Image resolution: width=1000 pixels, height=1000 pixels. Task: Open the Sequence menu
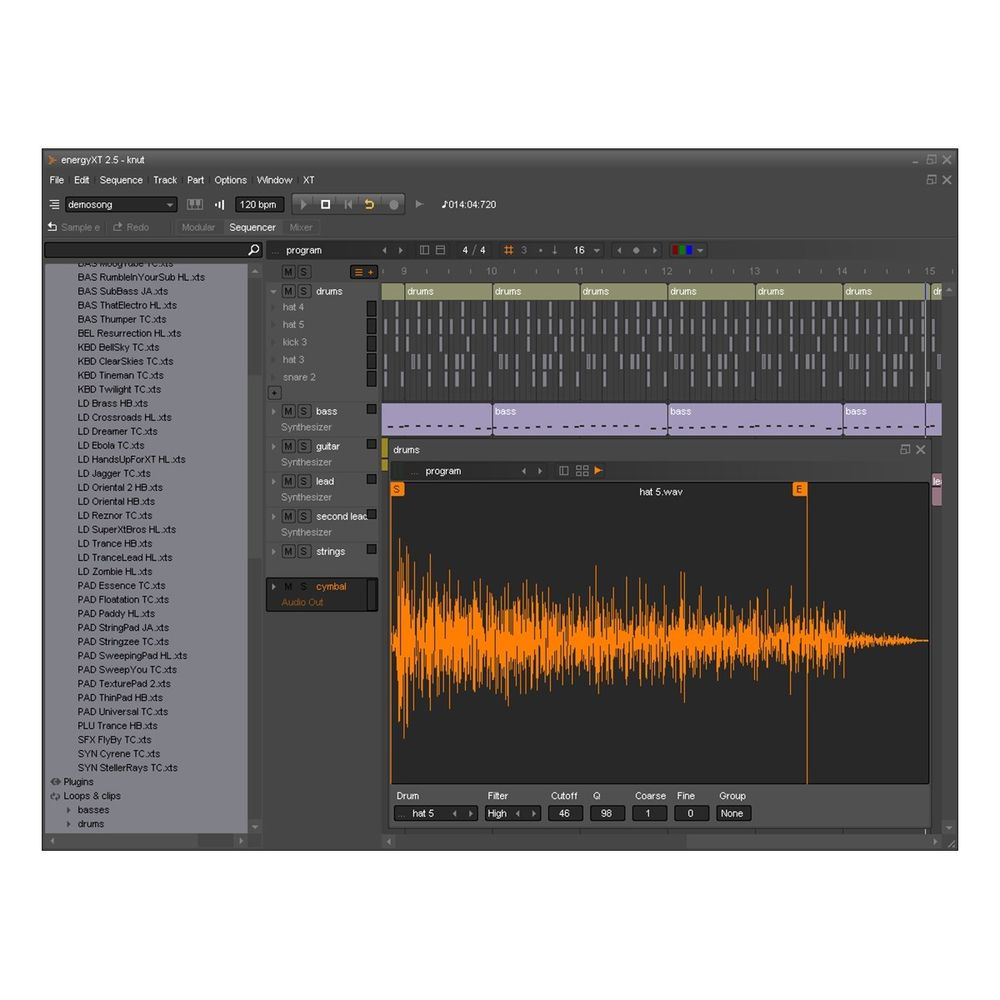[x=121, y=180]
